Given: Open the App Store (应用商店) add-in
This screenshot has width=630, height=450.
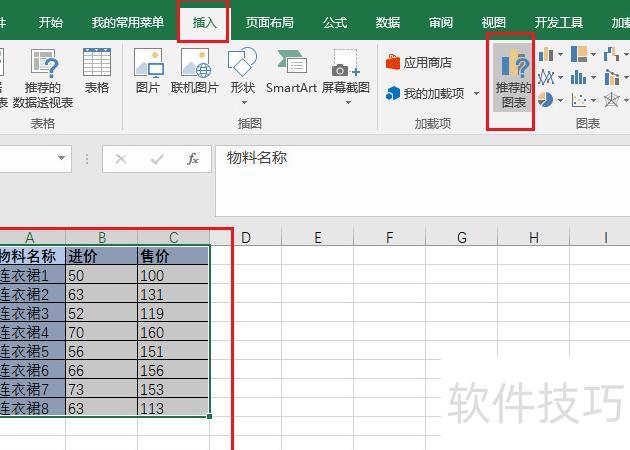Looking at the screenshot, I should click(419, 62).
